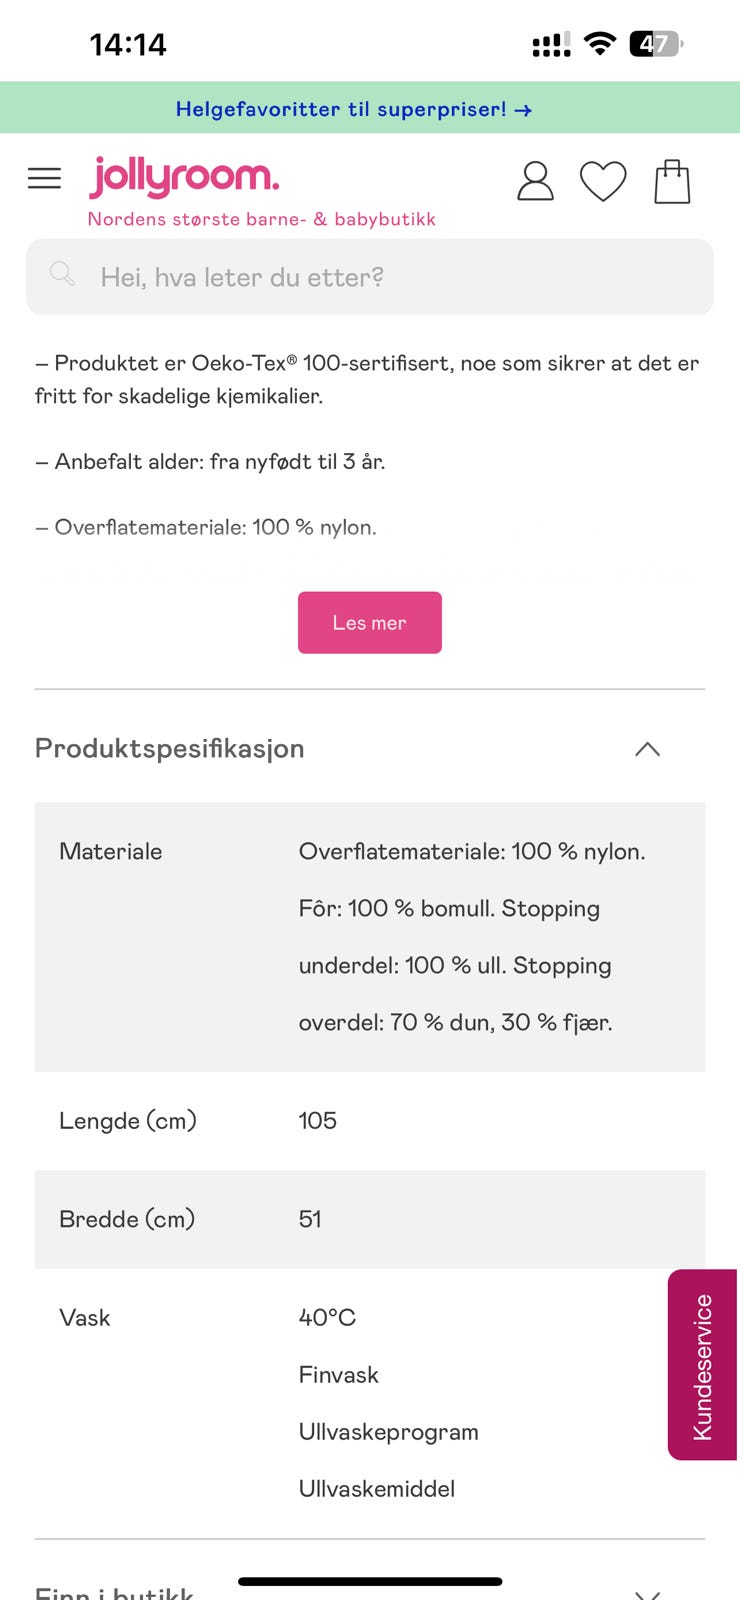The width and height of the screenshot is (740, 1600).
Task: Tap the battery indicator icon
Action: [x=655, y=44]
